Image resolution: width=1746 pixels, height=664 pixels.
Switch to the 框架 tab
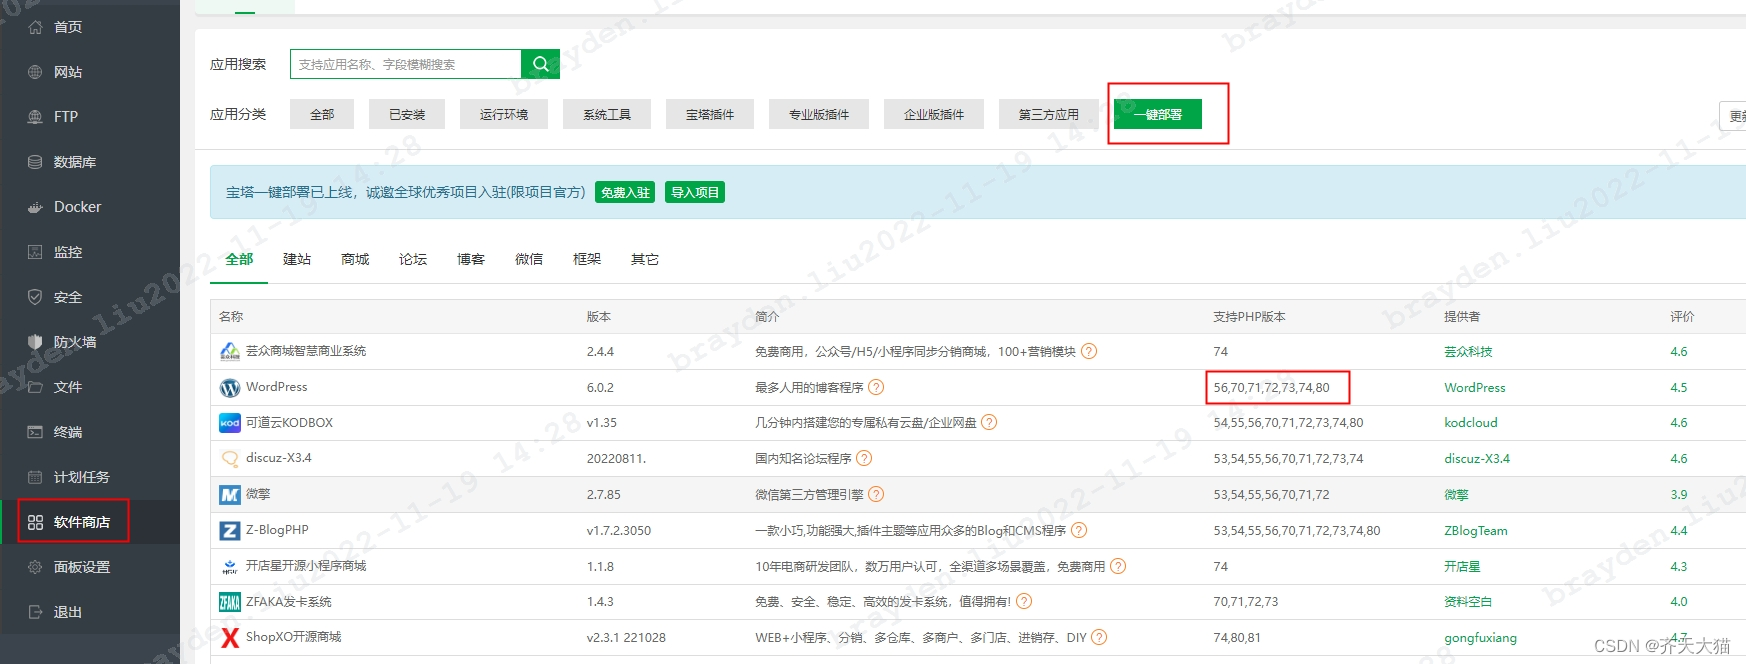[587, 259]
